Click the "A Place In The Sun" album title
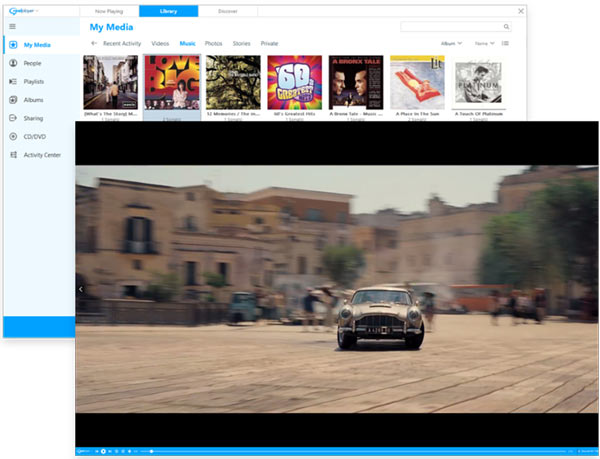This screenshot has height=459, width=600. 417,114
